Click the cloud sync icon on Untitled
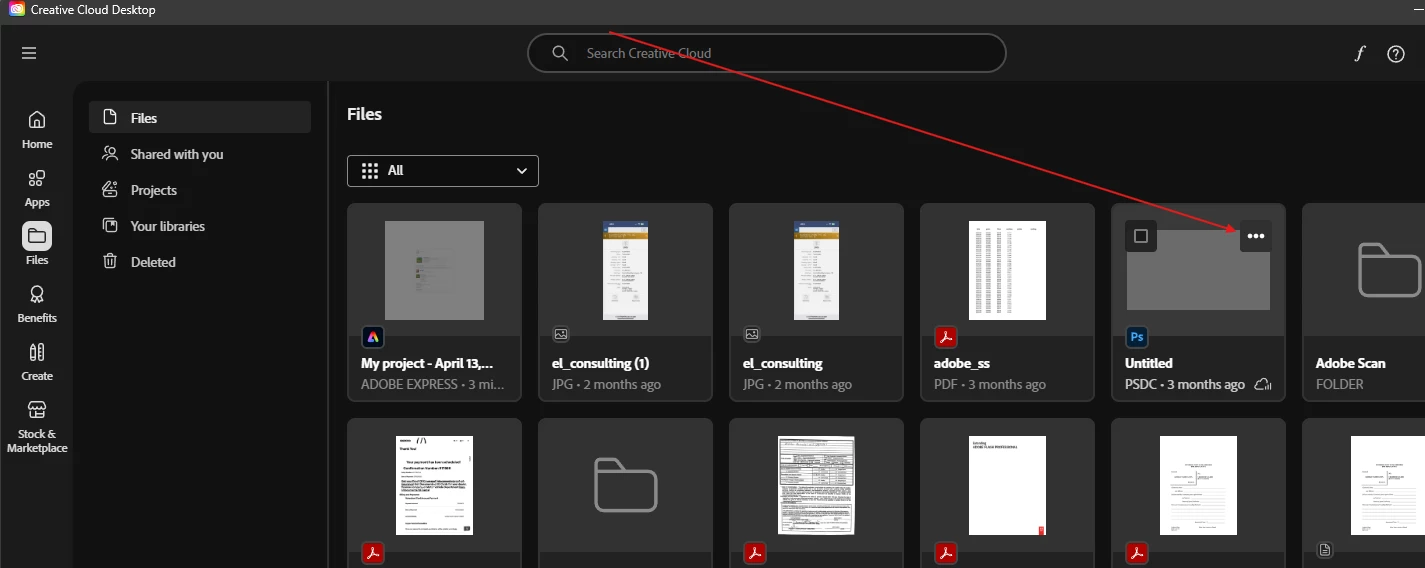Viewport: 1425px width, 568px height. [x=1262, y=385]
